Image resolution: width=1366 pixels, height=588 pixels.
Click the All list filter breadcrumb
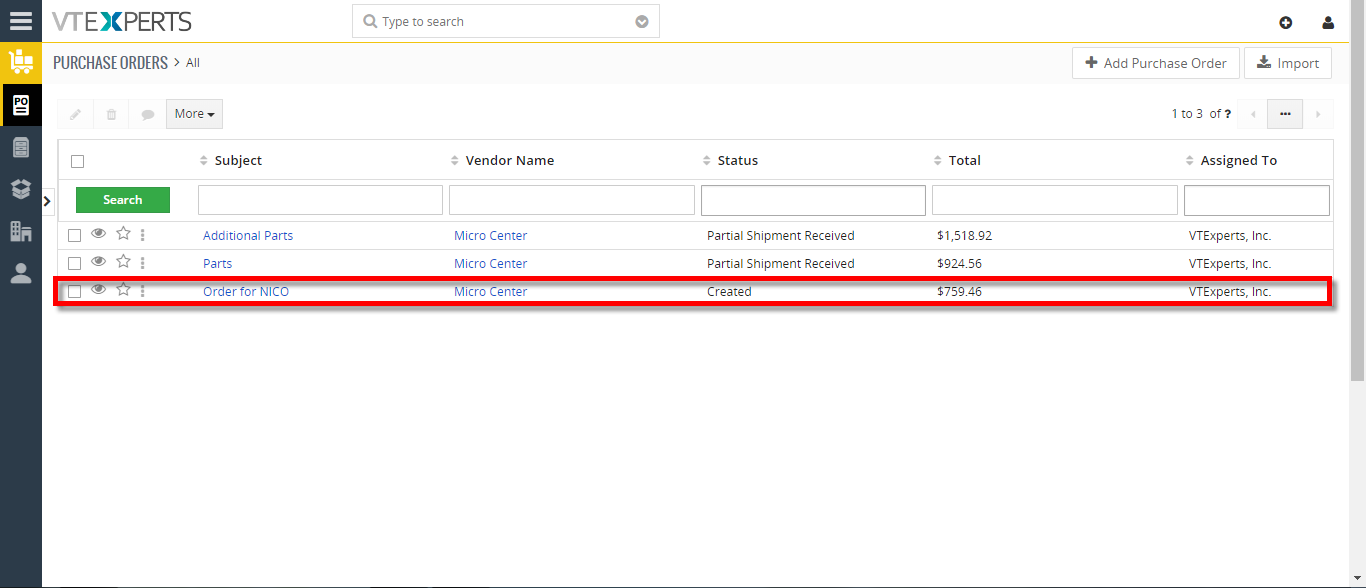pyautogui.click(x=193, y=63)
